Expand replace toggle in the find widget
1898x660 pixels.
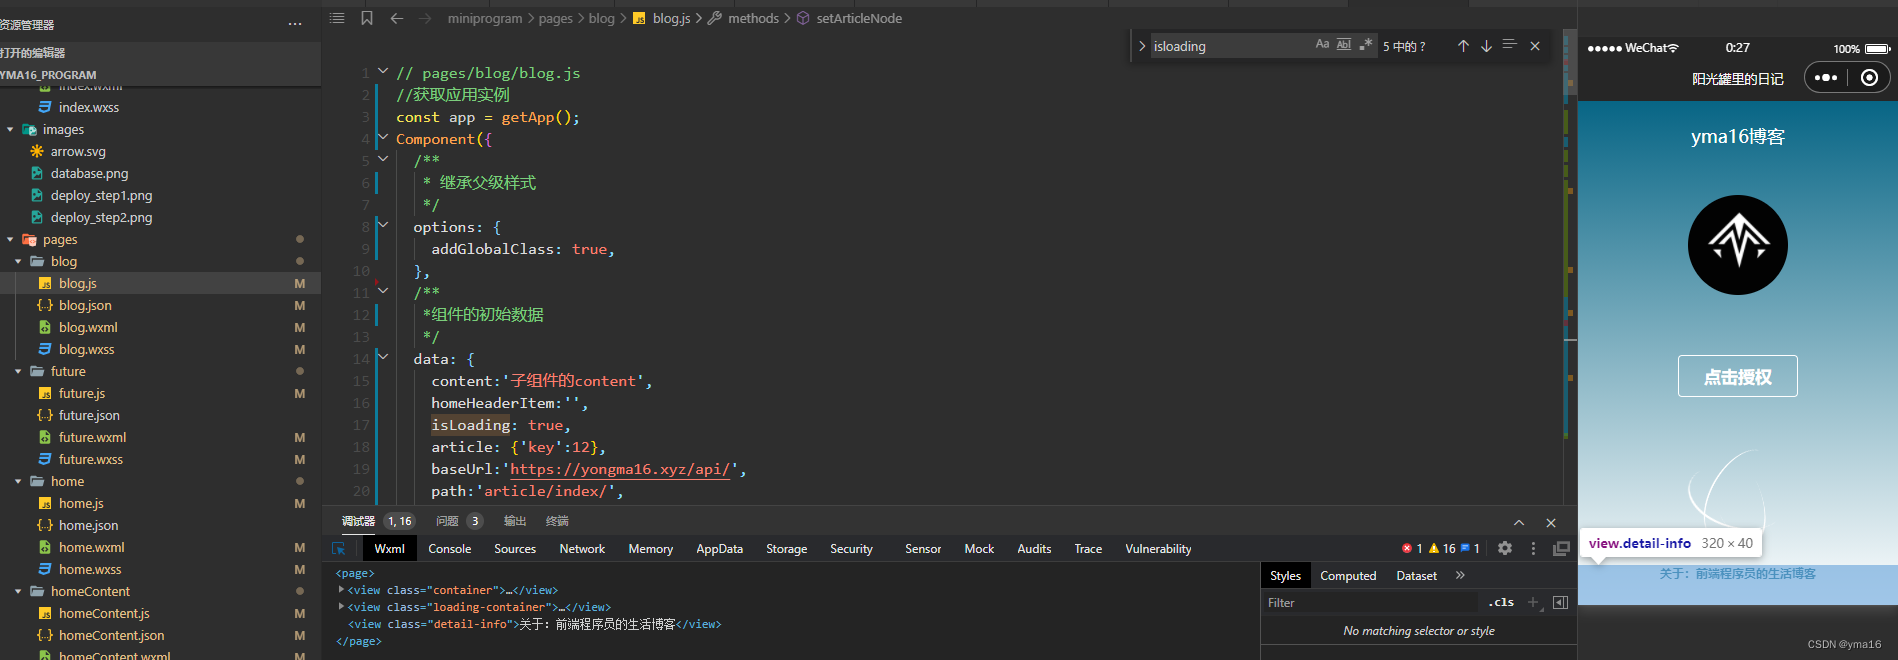(1141, 46)
